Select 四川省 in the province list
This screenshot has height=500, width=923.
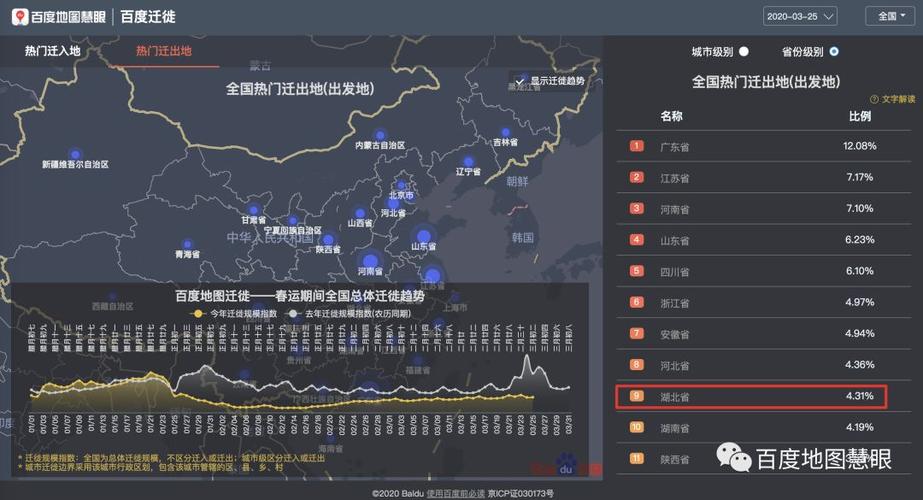point(675,271)
